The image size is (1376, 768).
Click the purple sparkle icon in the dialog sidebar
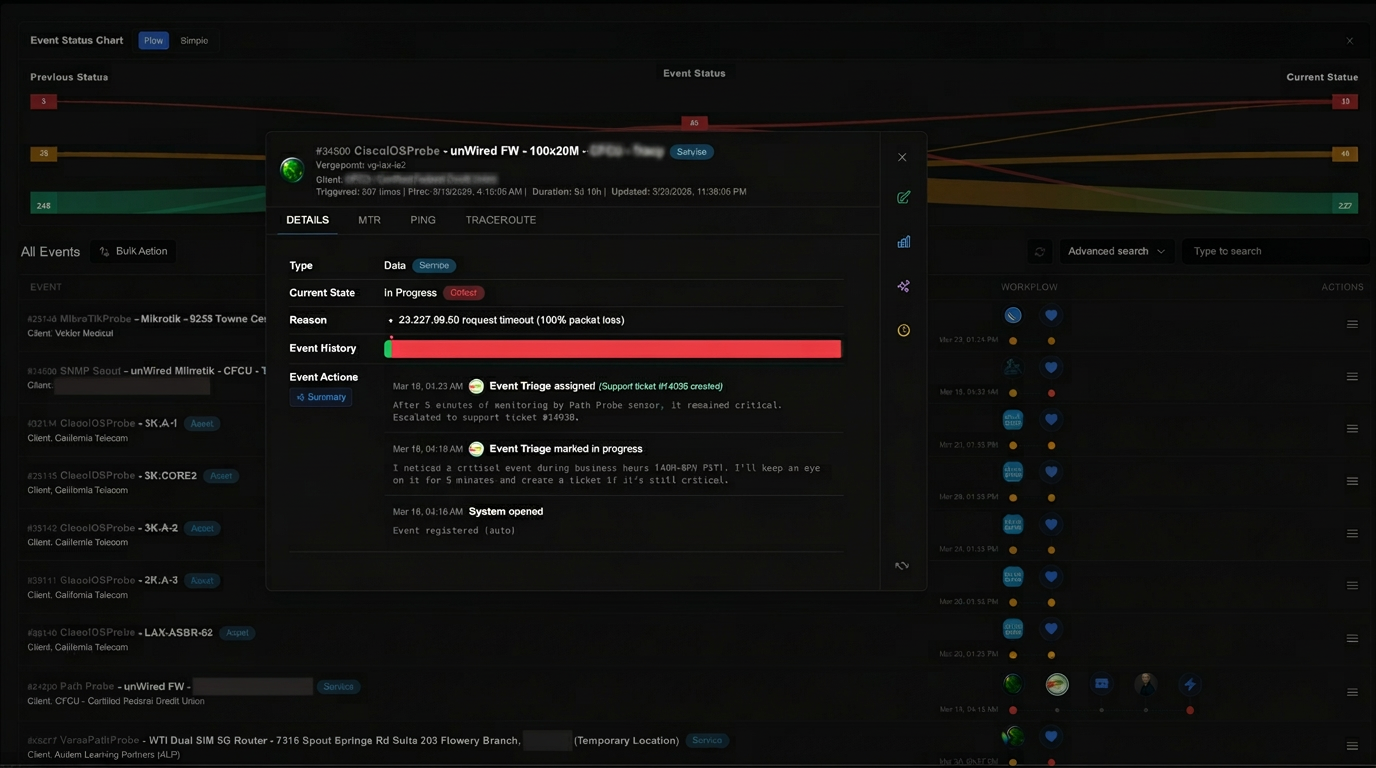point(903,286)
